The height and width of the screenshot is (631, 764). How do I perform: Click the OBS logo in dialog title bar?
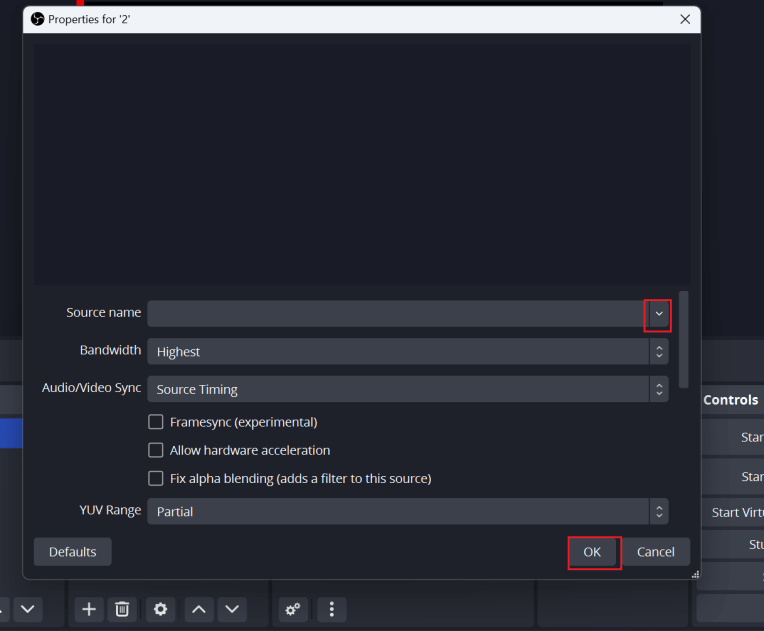click(x=38, y=19)
